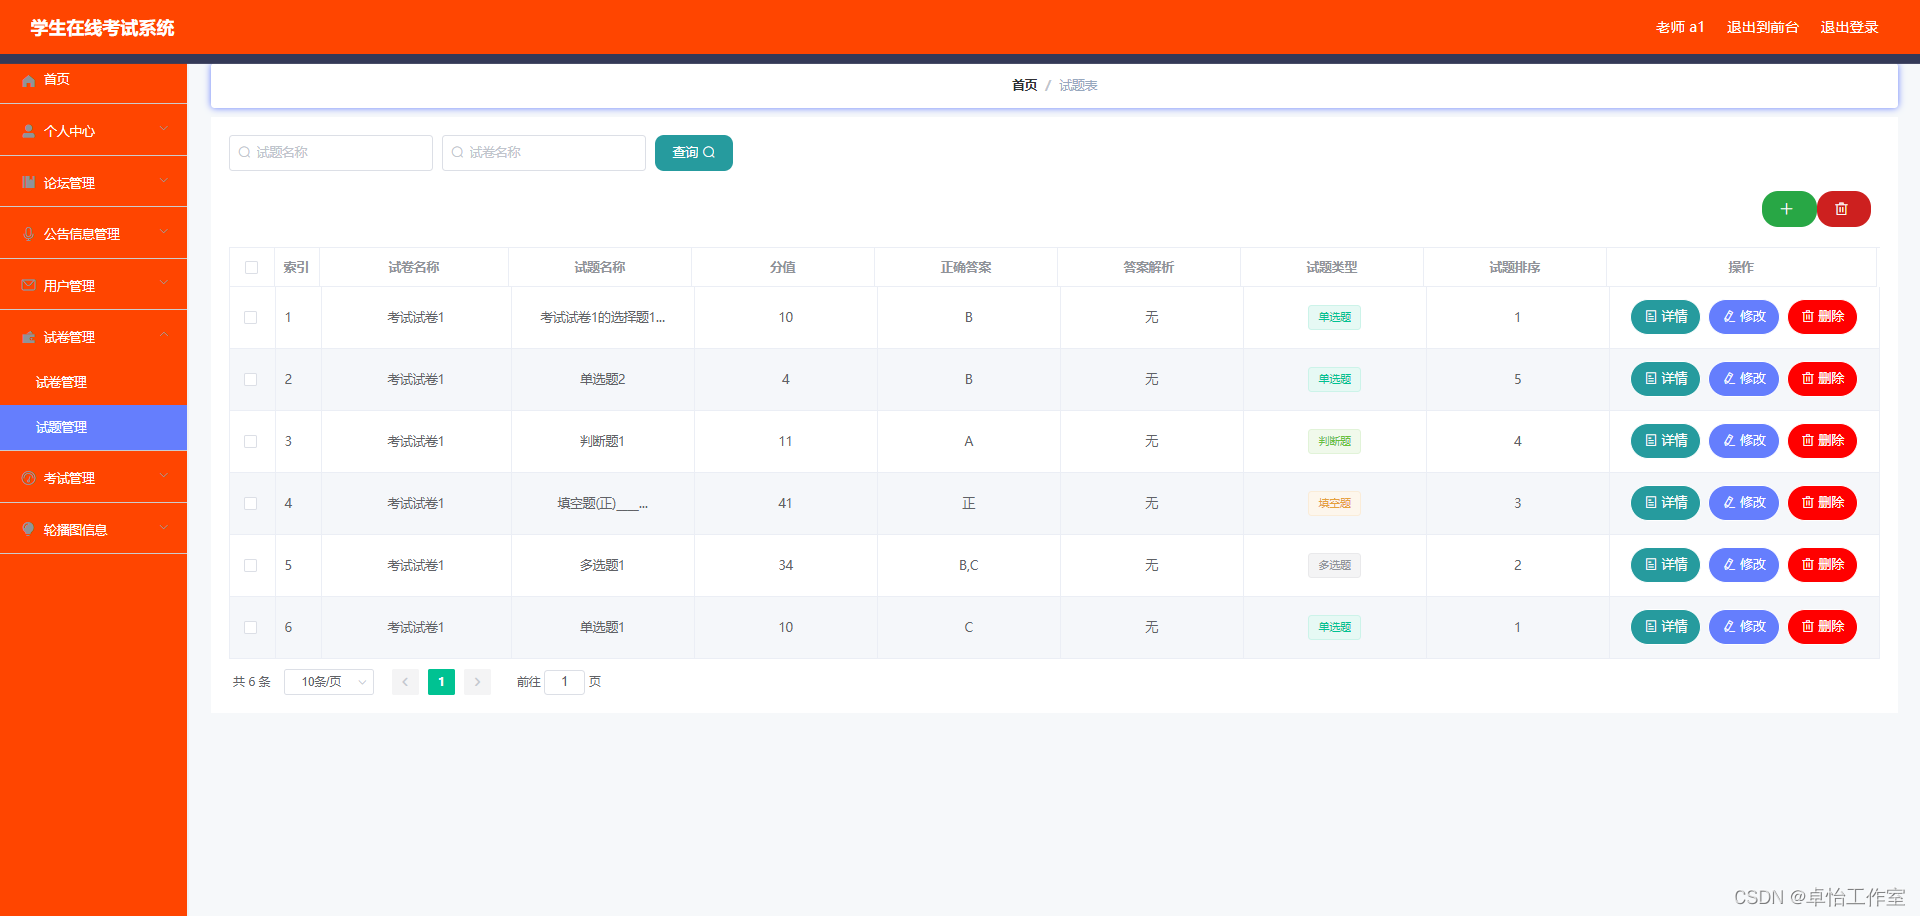Collapse the 试卷管理 menu chevron
Screen dimensions: 1920x916
tap(164, 335)
